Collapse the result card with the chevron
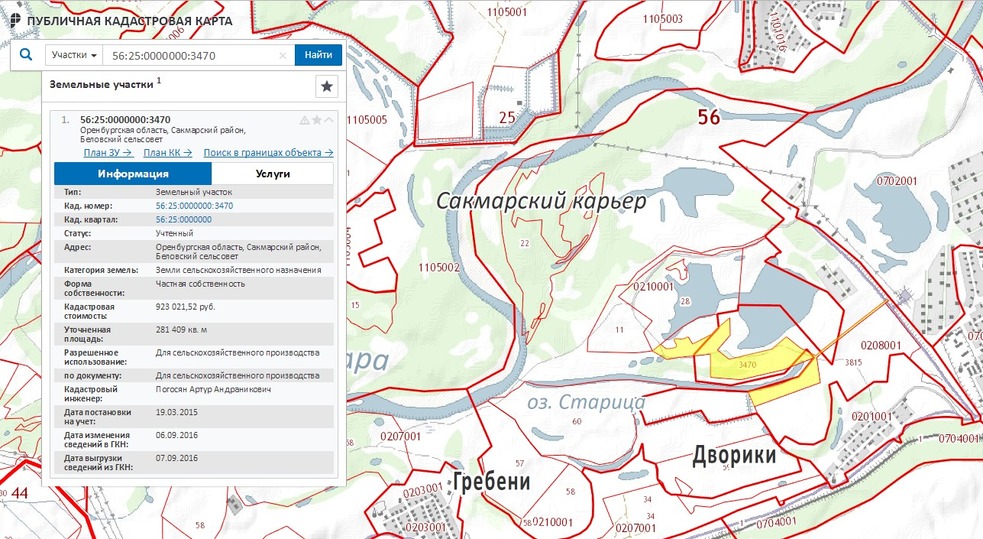Viewport: 983px width, 539px height. pos(329,120)
